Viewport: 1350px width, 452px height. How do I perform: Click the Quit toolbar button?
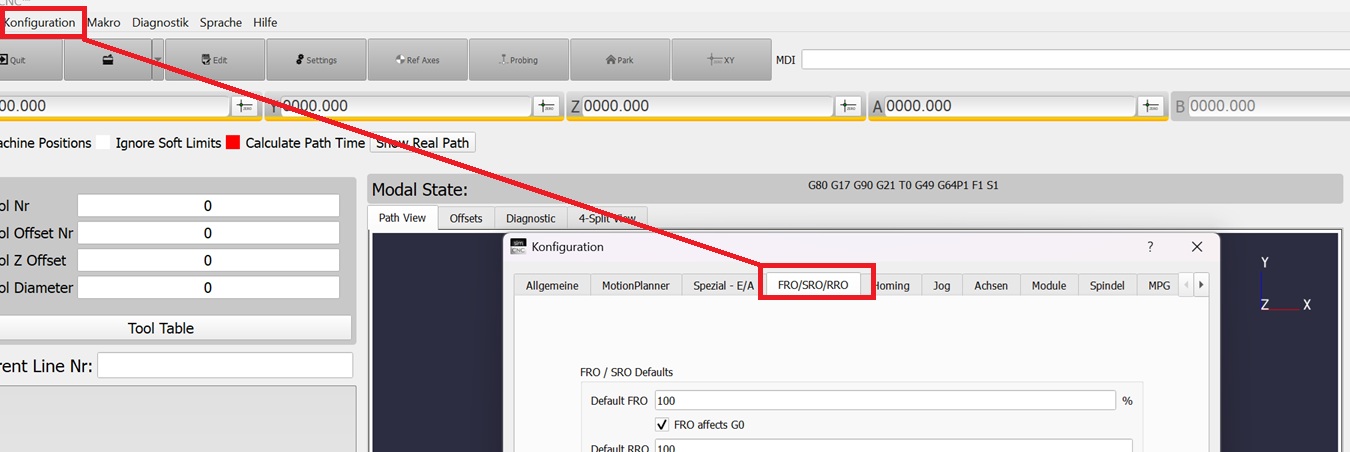(x=30, y=60)
